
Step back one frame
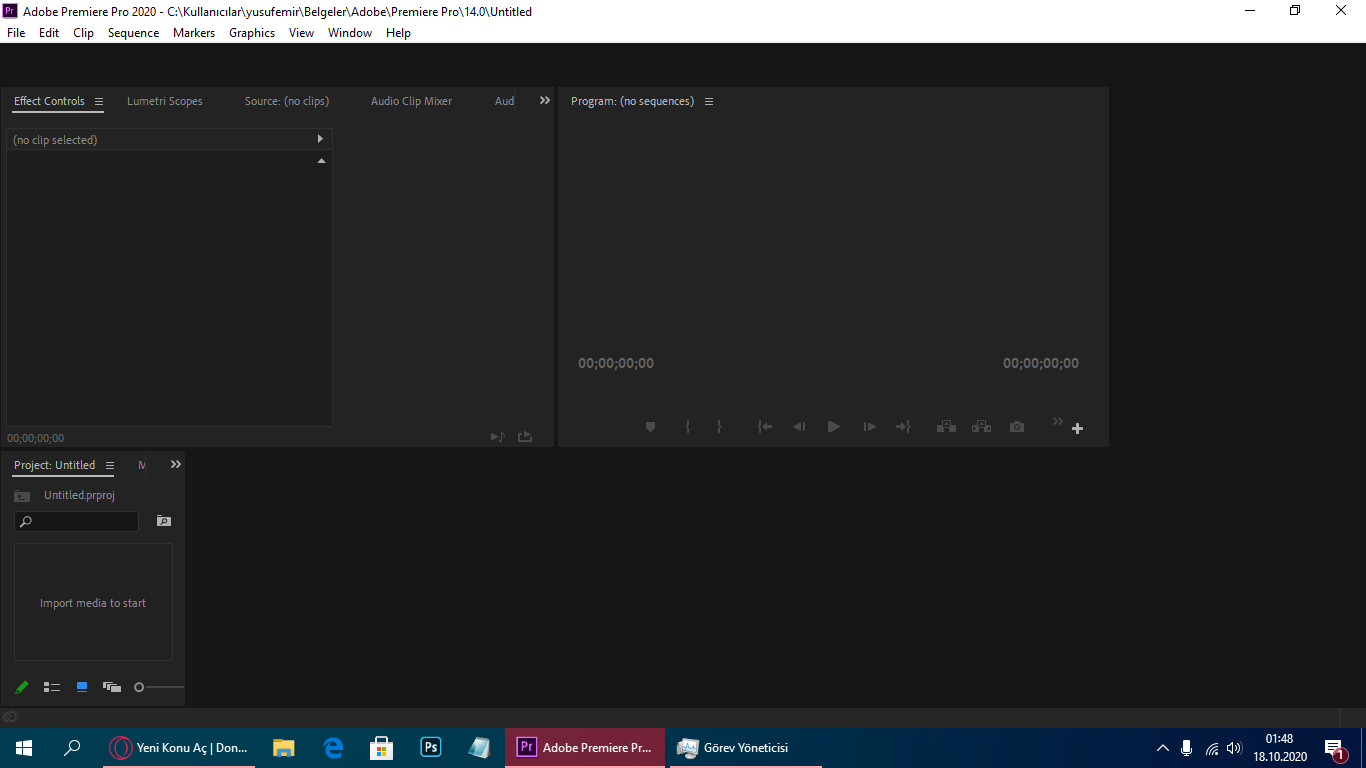799,427
